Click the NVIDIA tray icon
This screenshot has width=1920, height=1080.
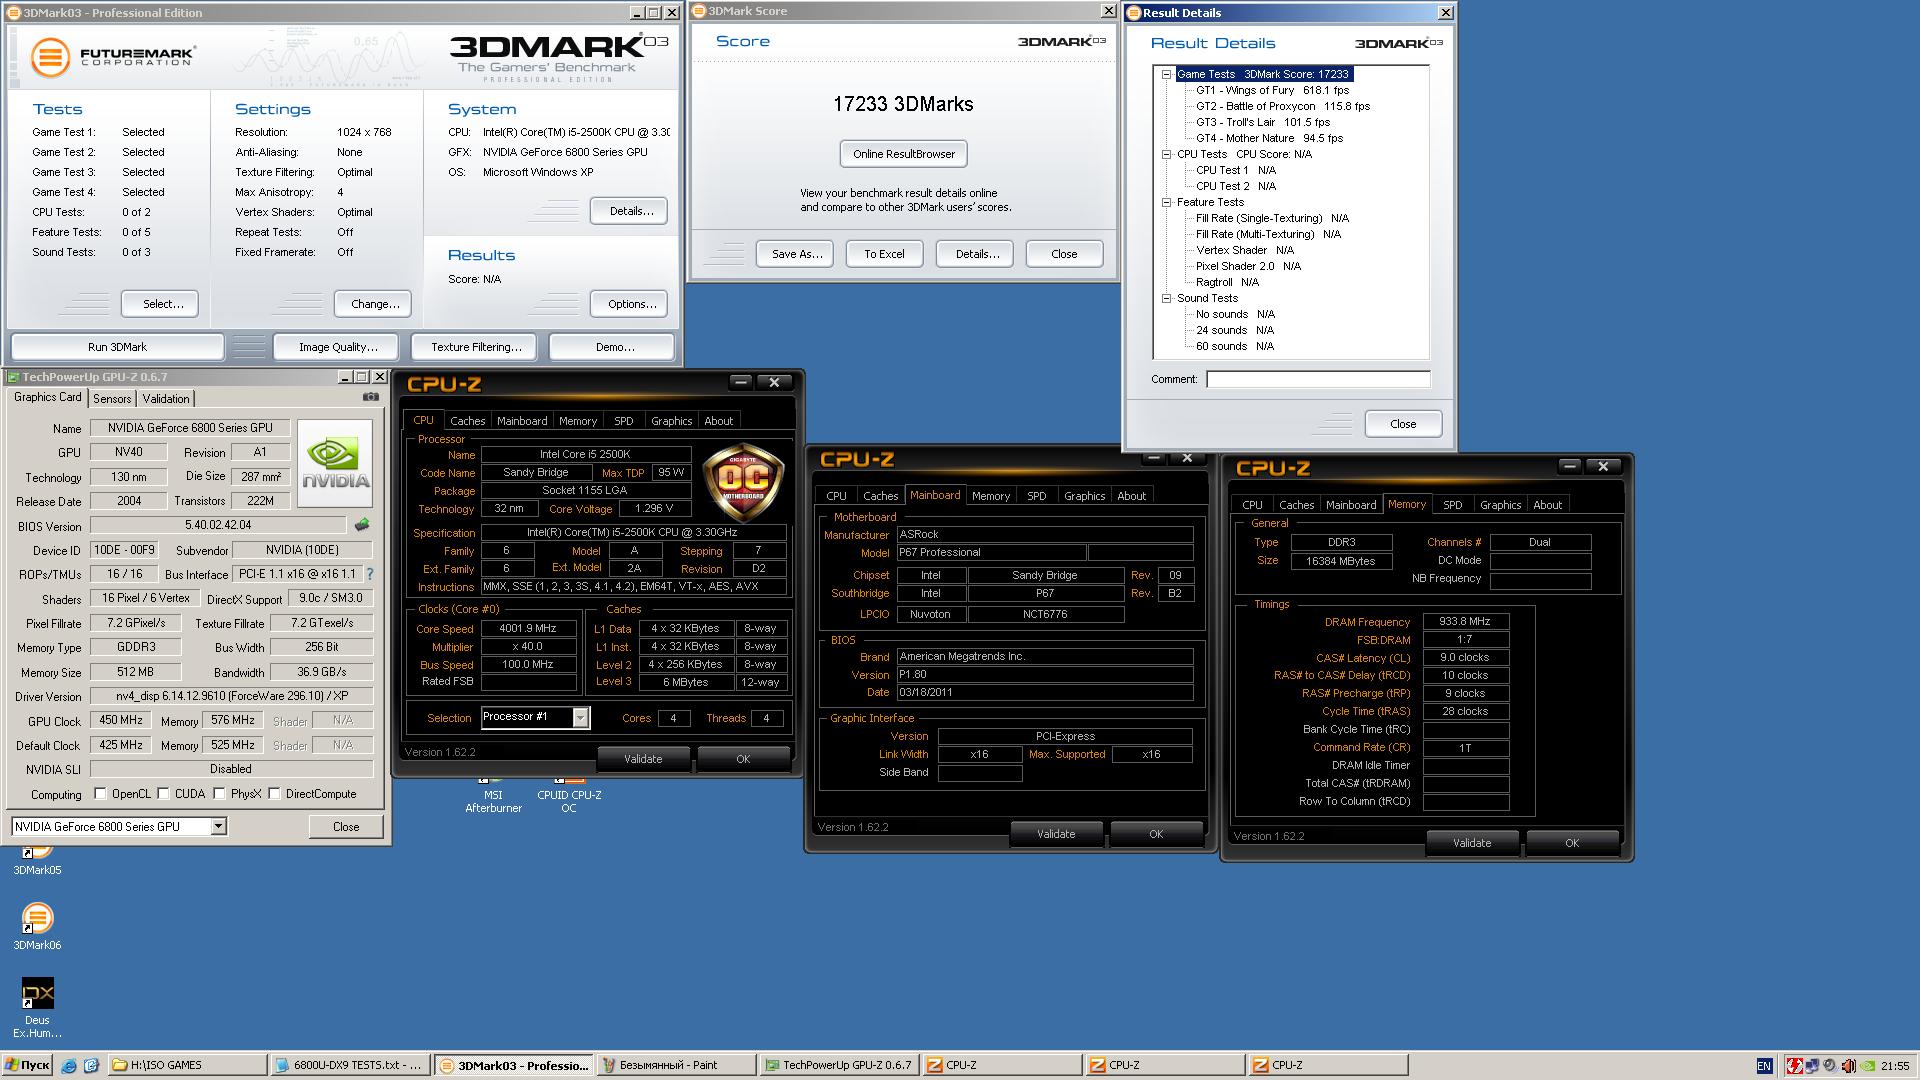tap(1868, 1066)
